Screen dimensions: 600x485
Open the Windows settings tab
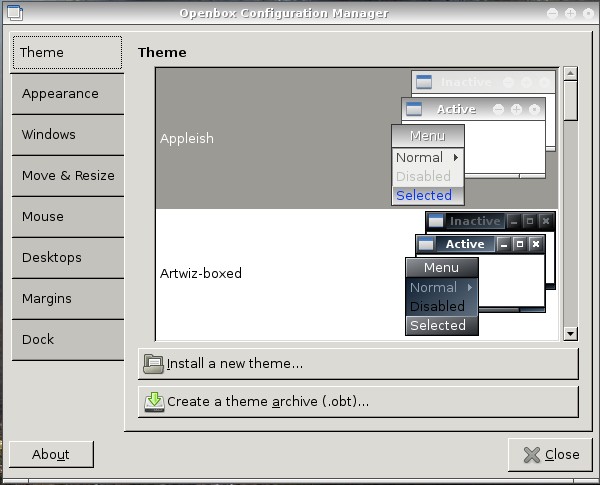click(67, 135)
